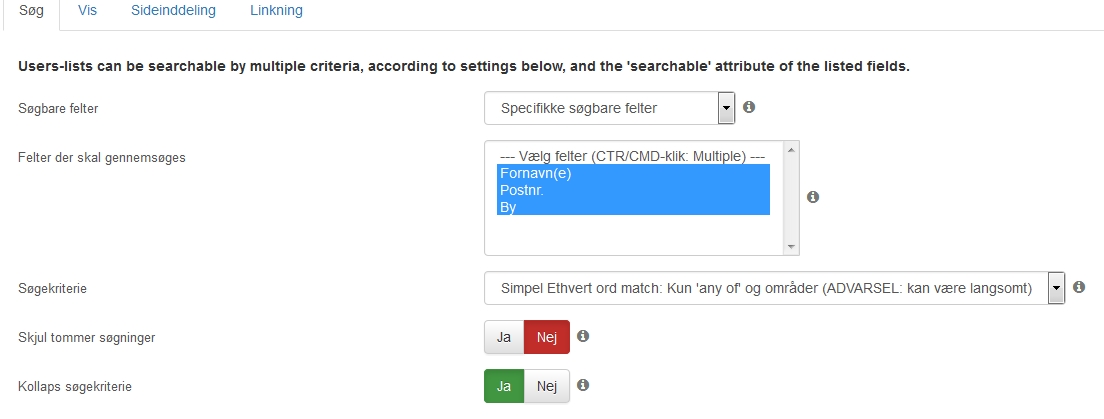Expand the Søgekriterie dropdown arrow
The width and height of the screenshot is (1104, 419).
coord(1056,288)
